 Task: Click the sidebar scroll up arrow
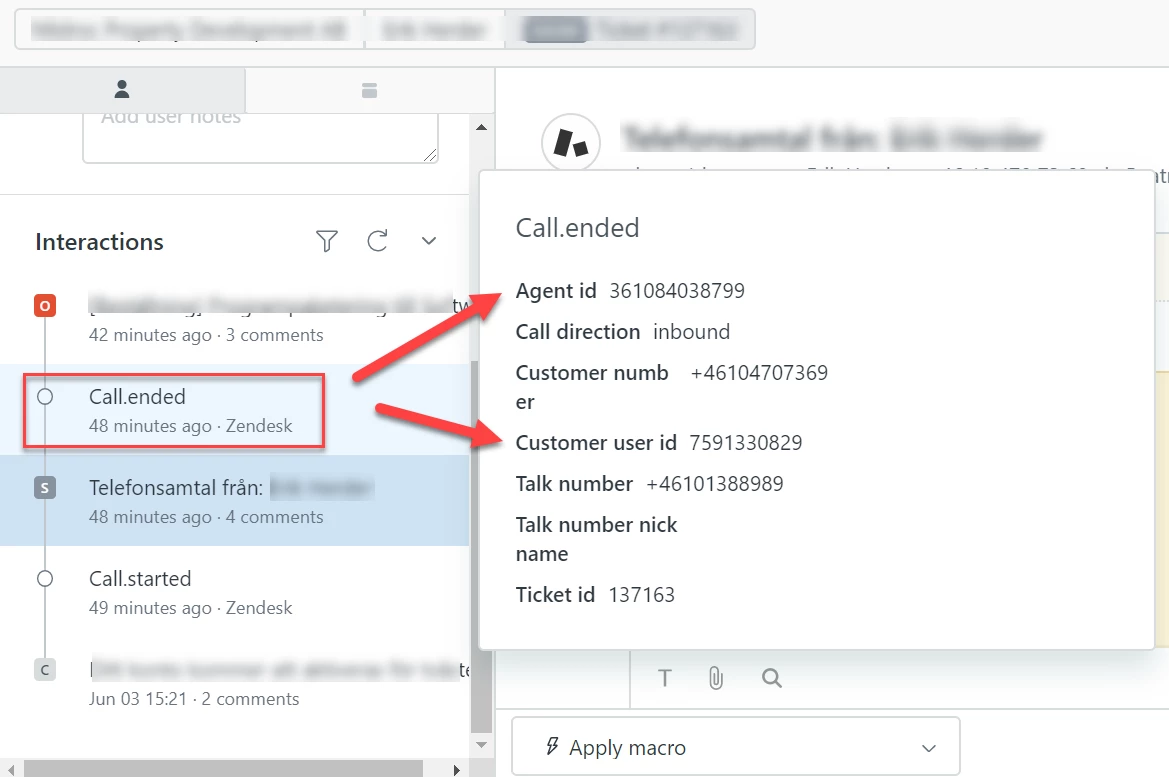tap(482, 128)
